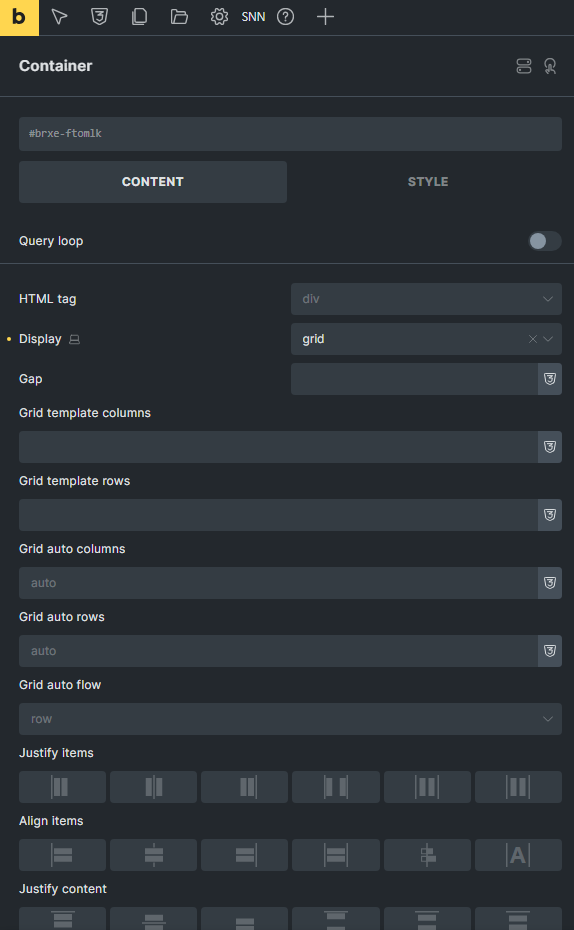
Task: Click the Grid template columns input field
Action: point(278,447)
